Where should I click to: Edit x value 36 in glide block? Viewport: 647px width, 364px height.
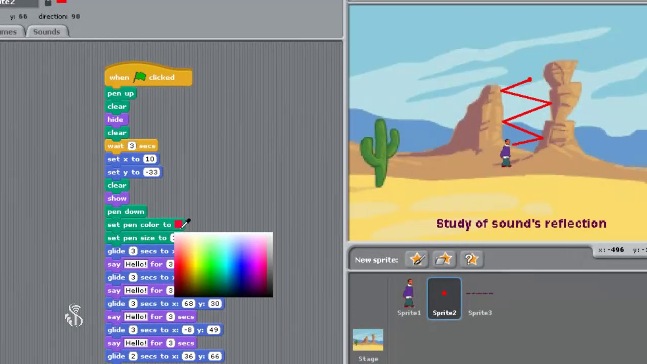pos(189,356)
